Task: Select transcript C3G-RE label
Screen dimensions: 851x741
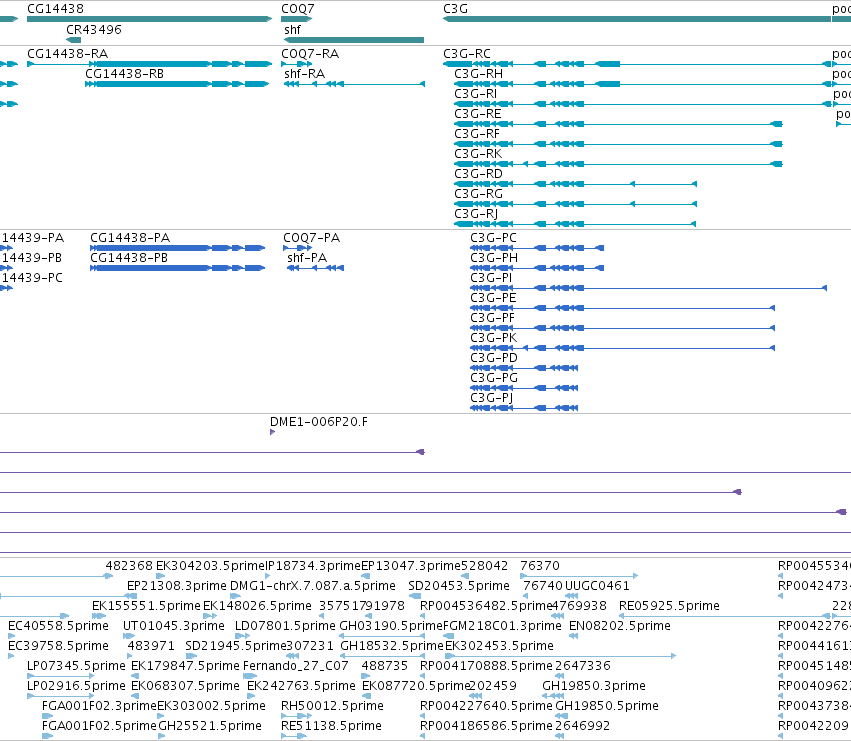Action: [x=478, y=114]
